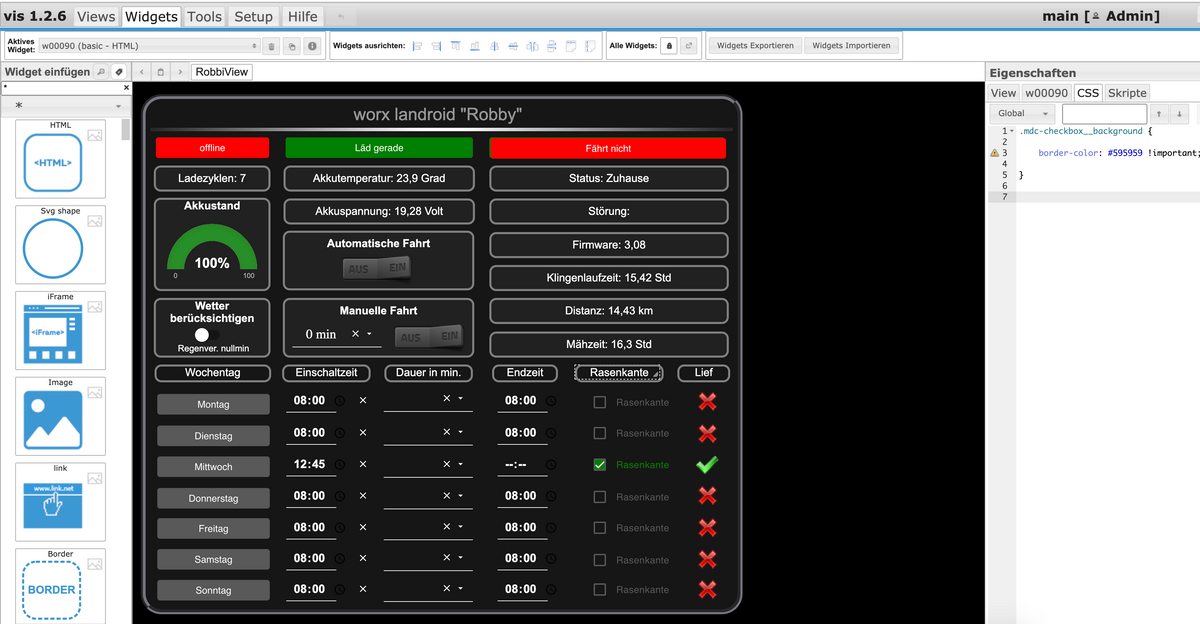Open Dauer dropdown for Montag
Viewport: 1200px width, 624px height.
click(460, 400)
